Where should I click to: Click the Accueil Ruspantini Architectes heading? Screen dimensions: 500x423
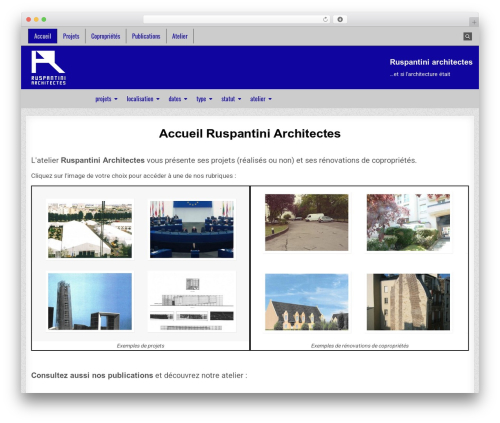250,133
